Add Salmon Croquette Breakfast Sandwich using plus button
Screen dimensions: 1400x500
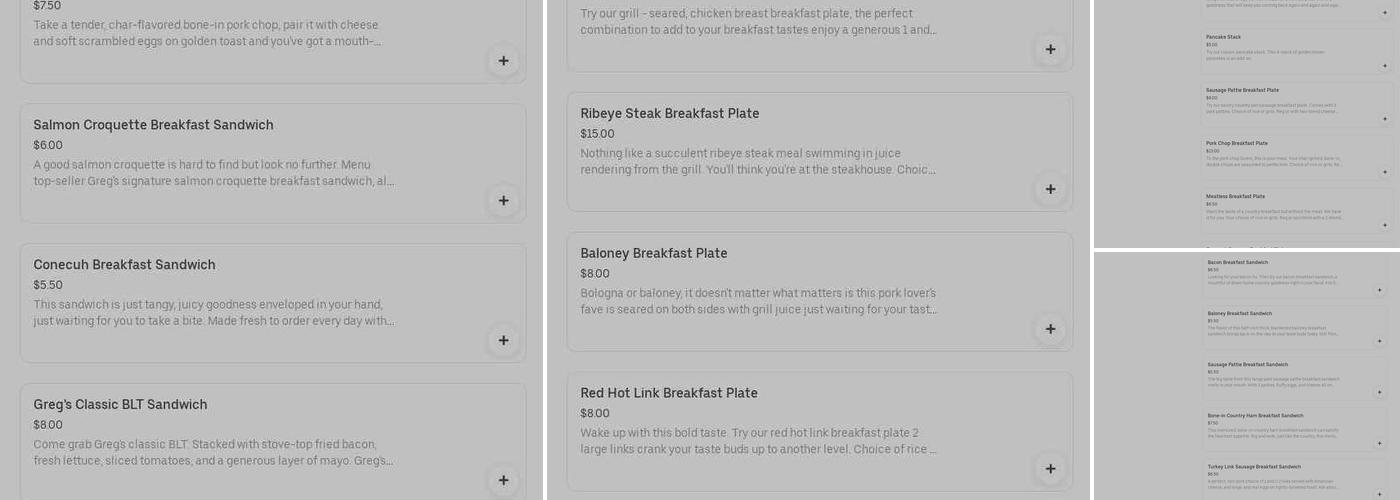pos(503,201)
